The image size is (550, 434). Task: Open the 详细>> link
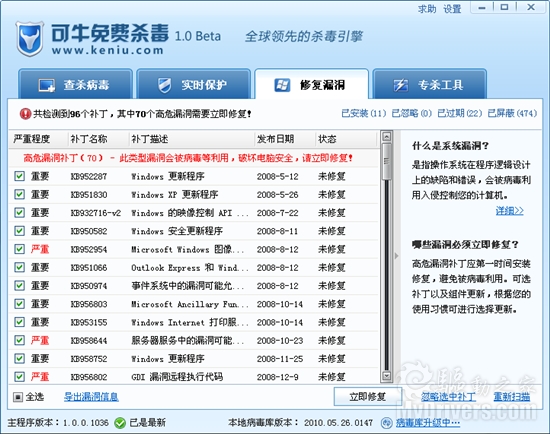[509, 211]
